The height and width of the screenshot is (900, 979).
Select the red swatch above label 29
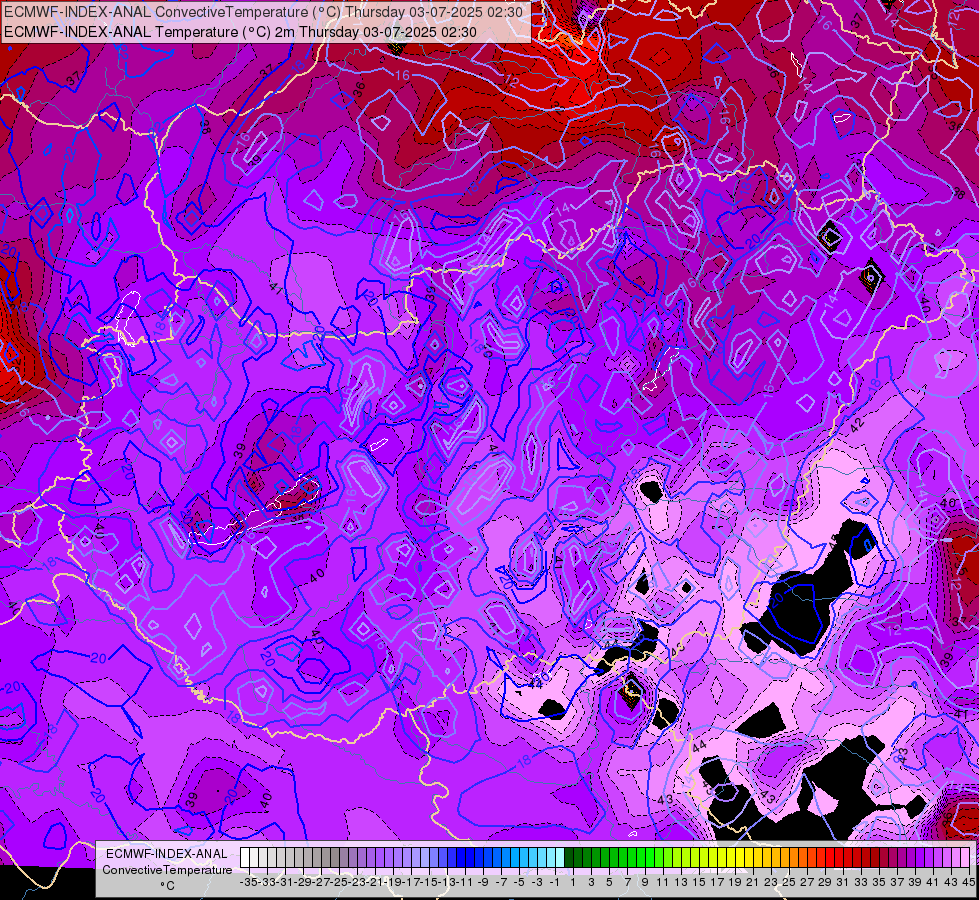821,857
